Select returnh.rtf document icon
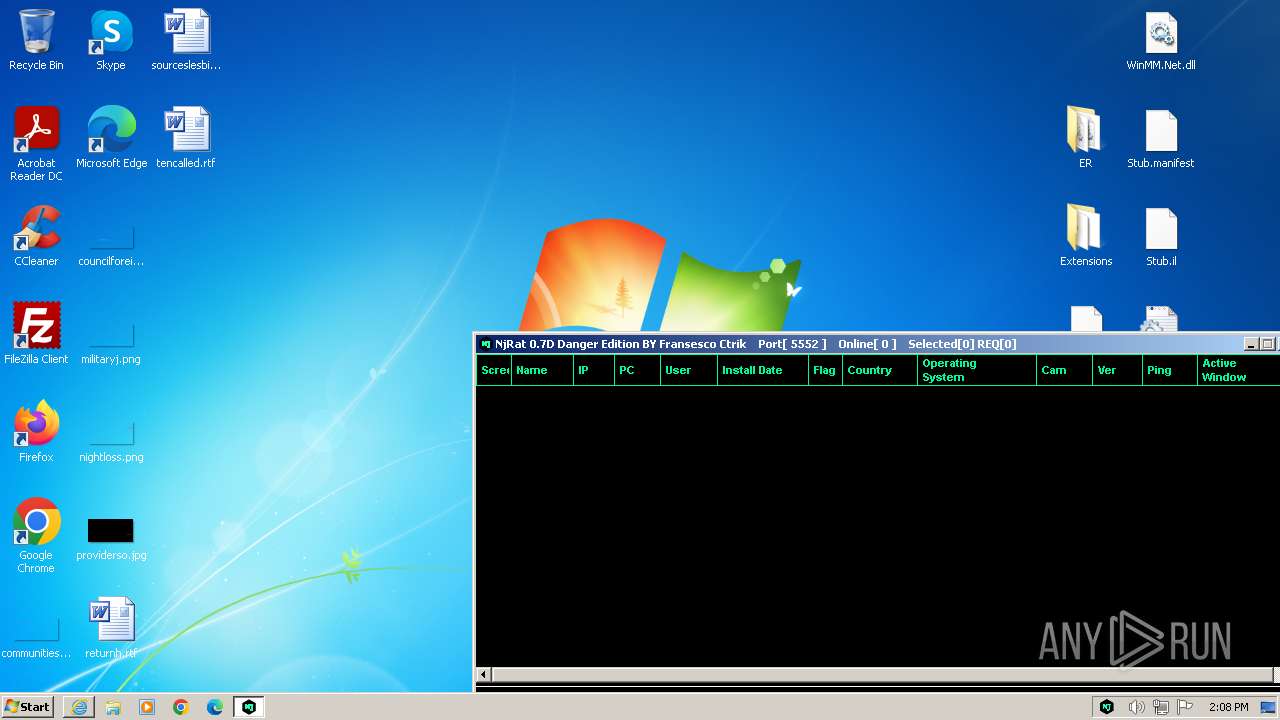1280x720 pixels. pos(111,628)
